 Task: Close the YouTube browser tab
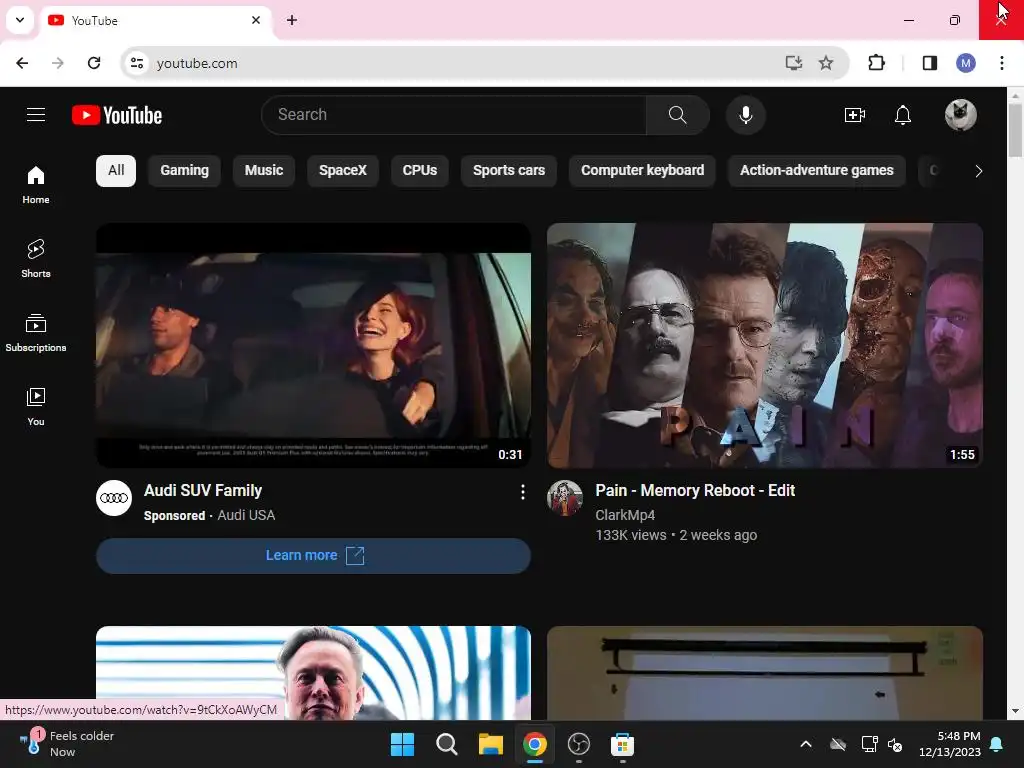point(256,20)
